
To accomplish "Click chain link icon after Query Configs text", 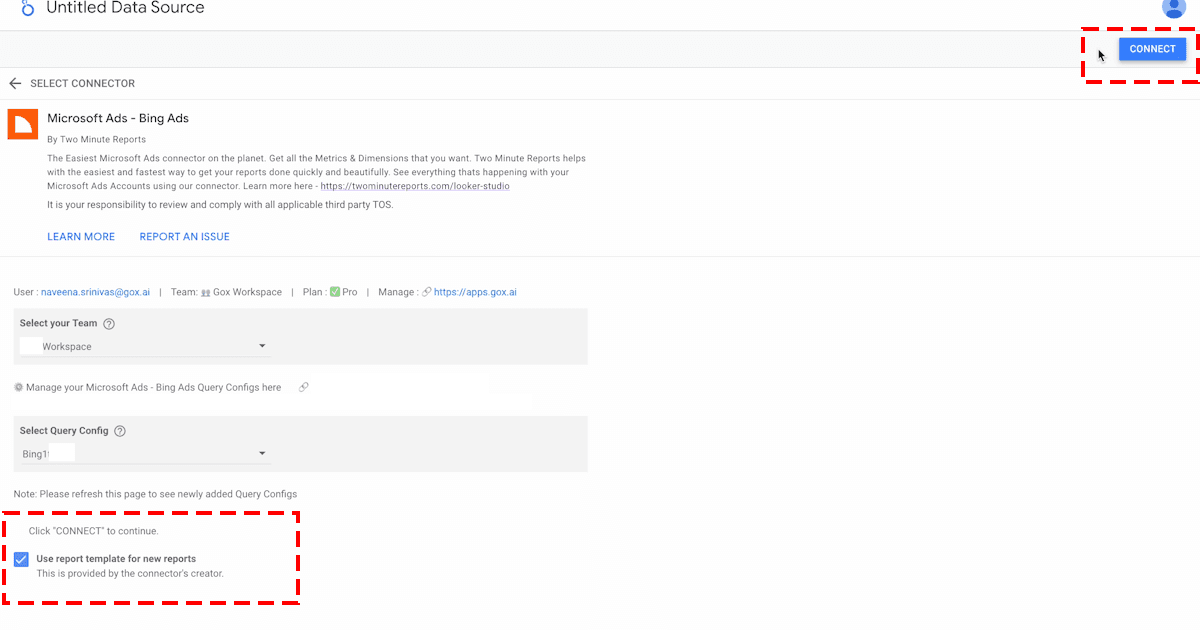I will (304, 387).
